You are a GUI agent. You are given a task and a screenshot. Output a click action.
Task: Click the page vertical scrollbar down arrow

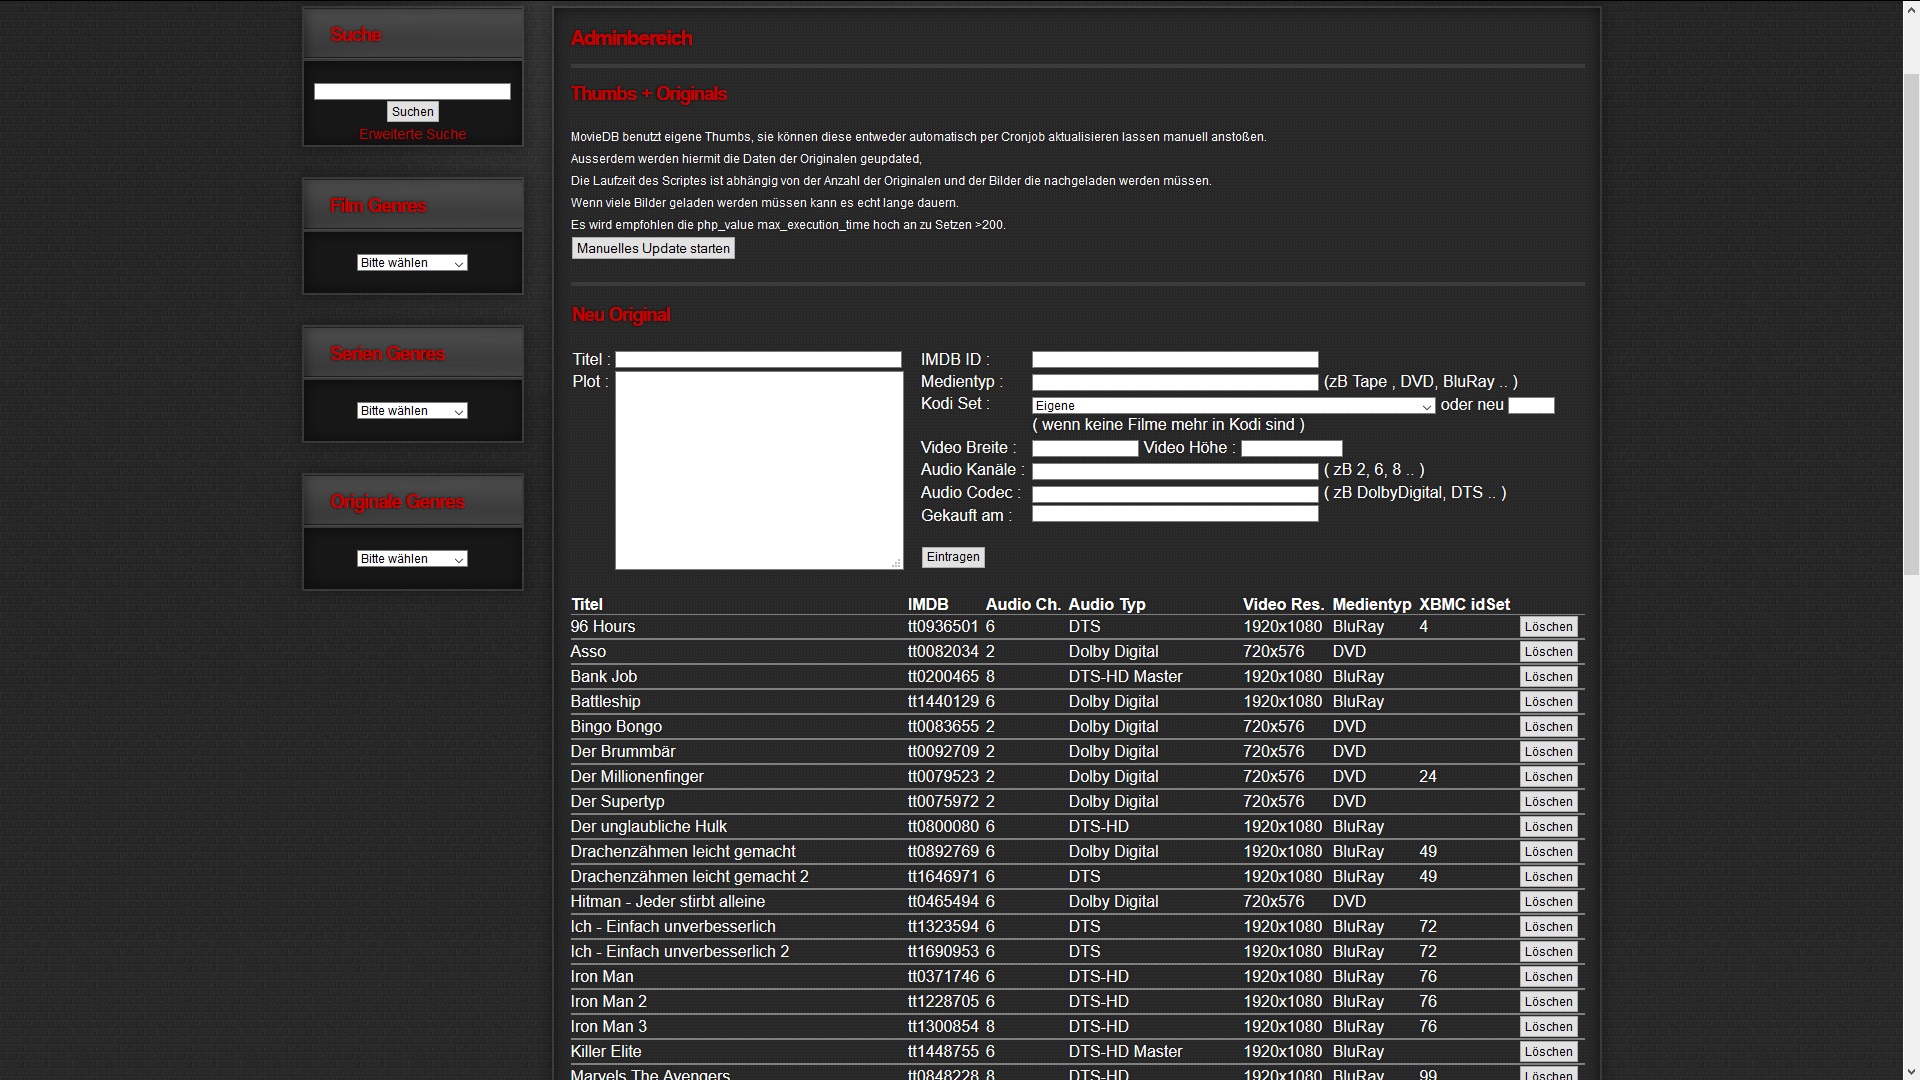point(1910,1072)
